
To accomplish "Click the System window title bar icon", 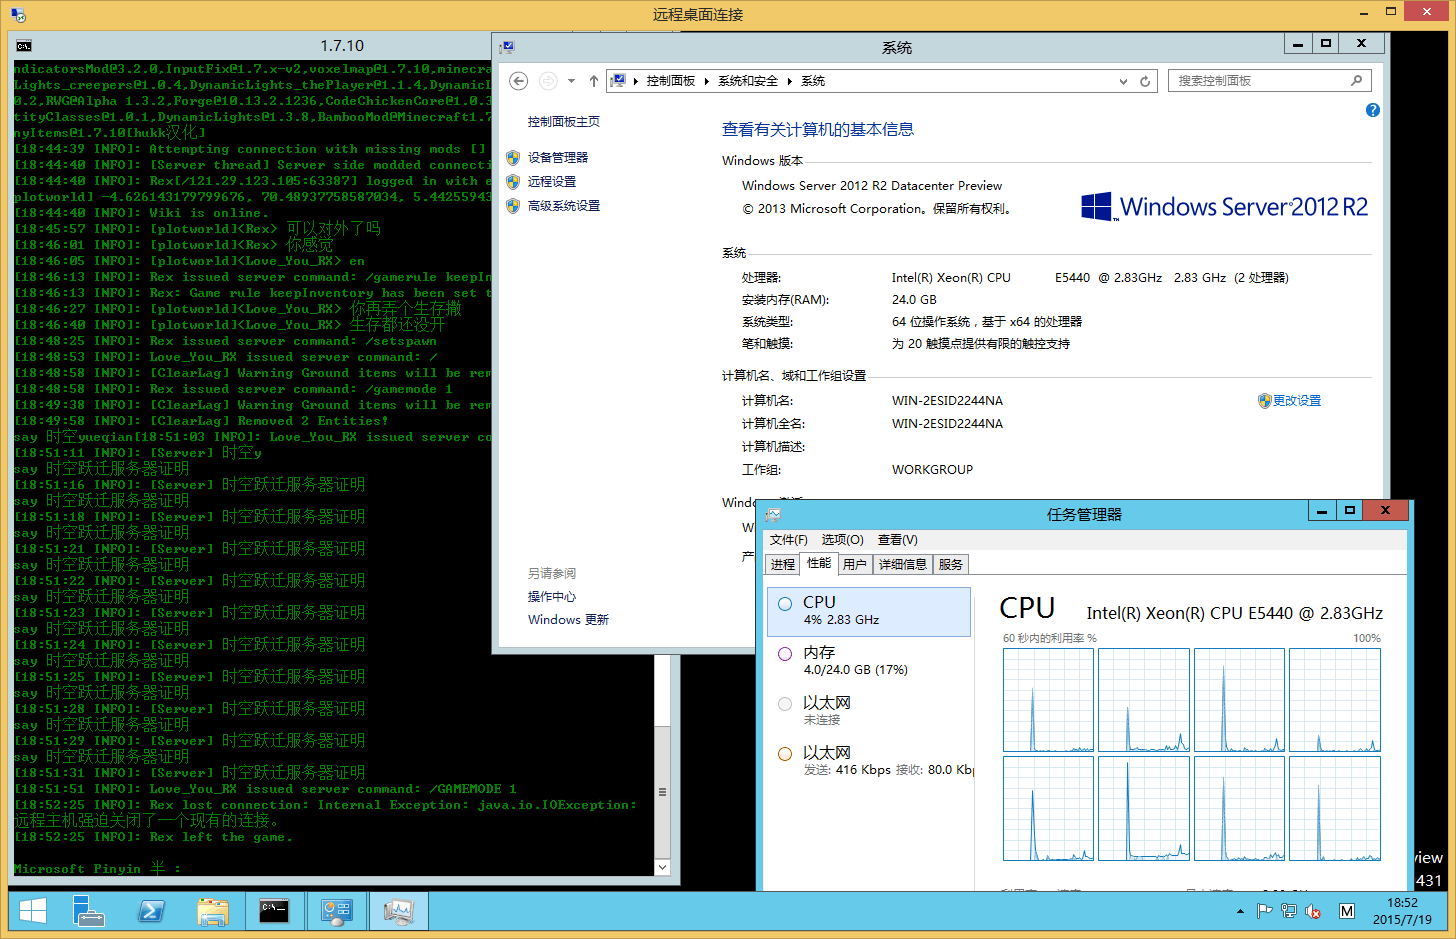I will pos(507,47).
